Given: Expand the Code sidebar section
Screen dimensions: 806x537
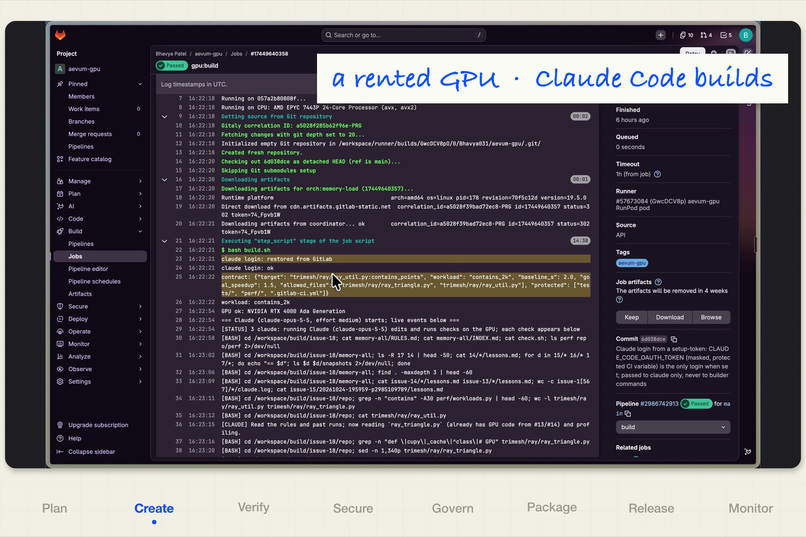Looking at the screenshot, I should 140,219.
